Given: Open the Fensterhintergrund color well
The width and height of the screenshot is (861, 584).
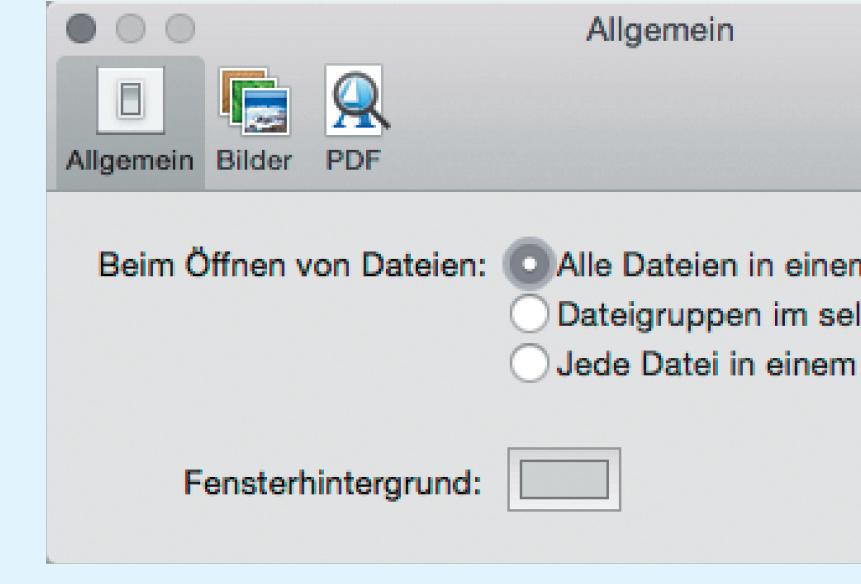Looking at the screenshot, I should (x=564, y=479).
